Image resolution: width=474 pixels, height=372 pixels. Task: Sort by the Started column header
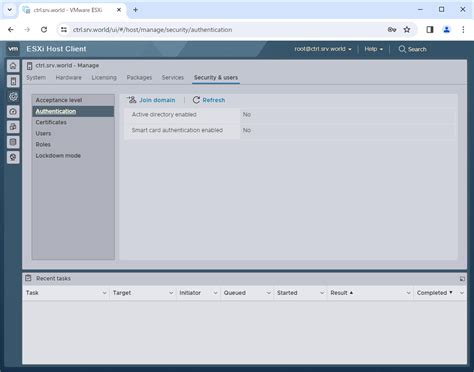(287, 293)
